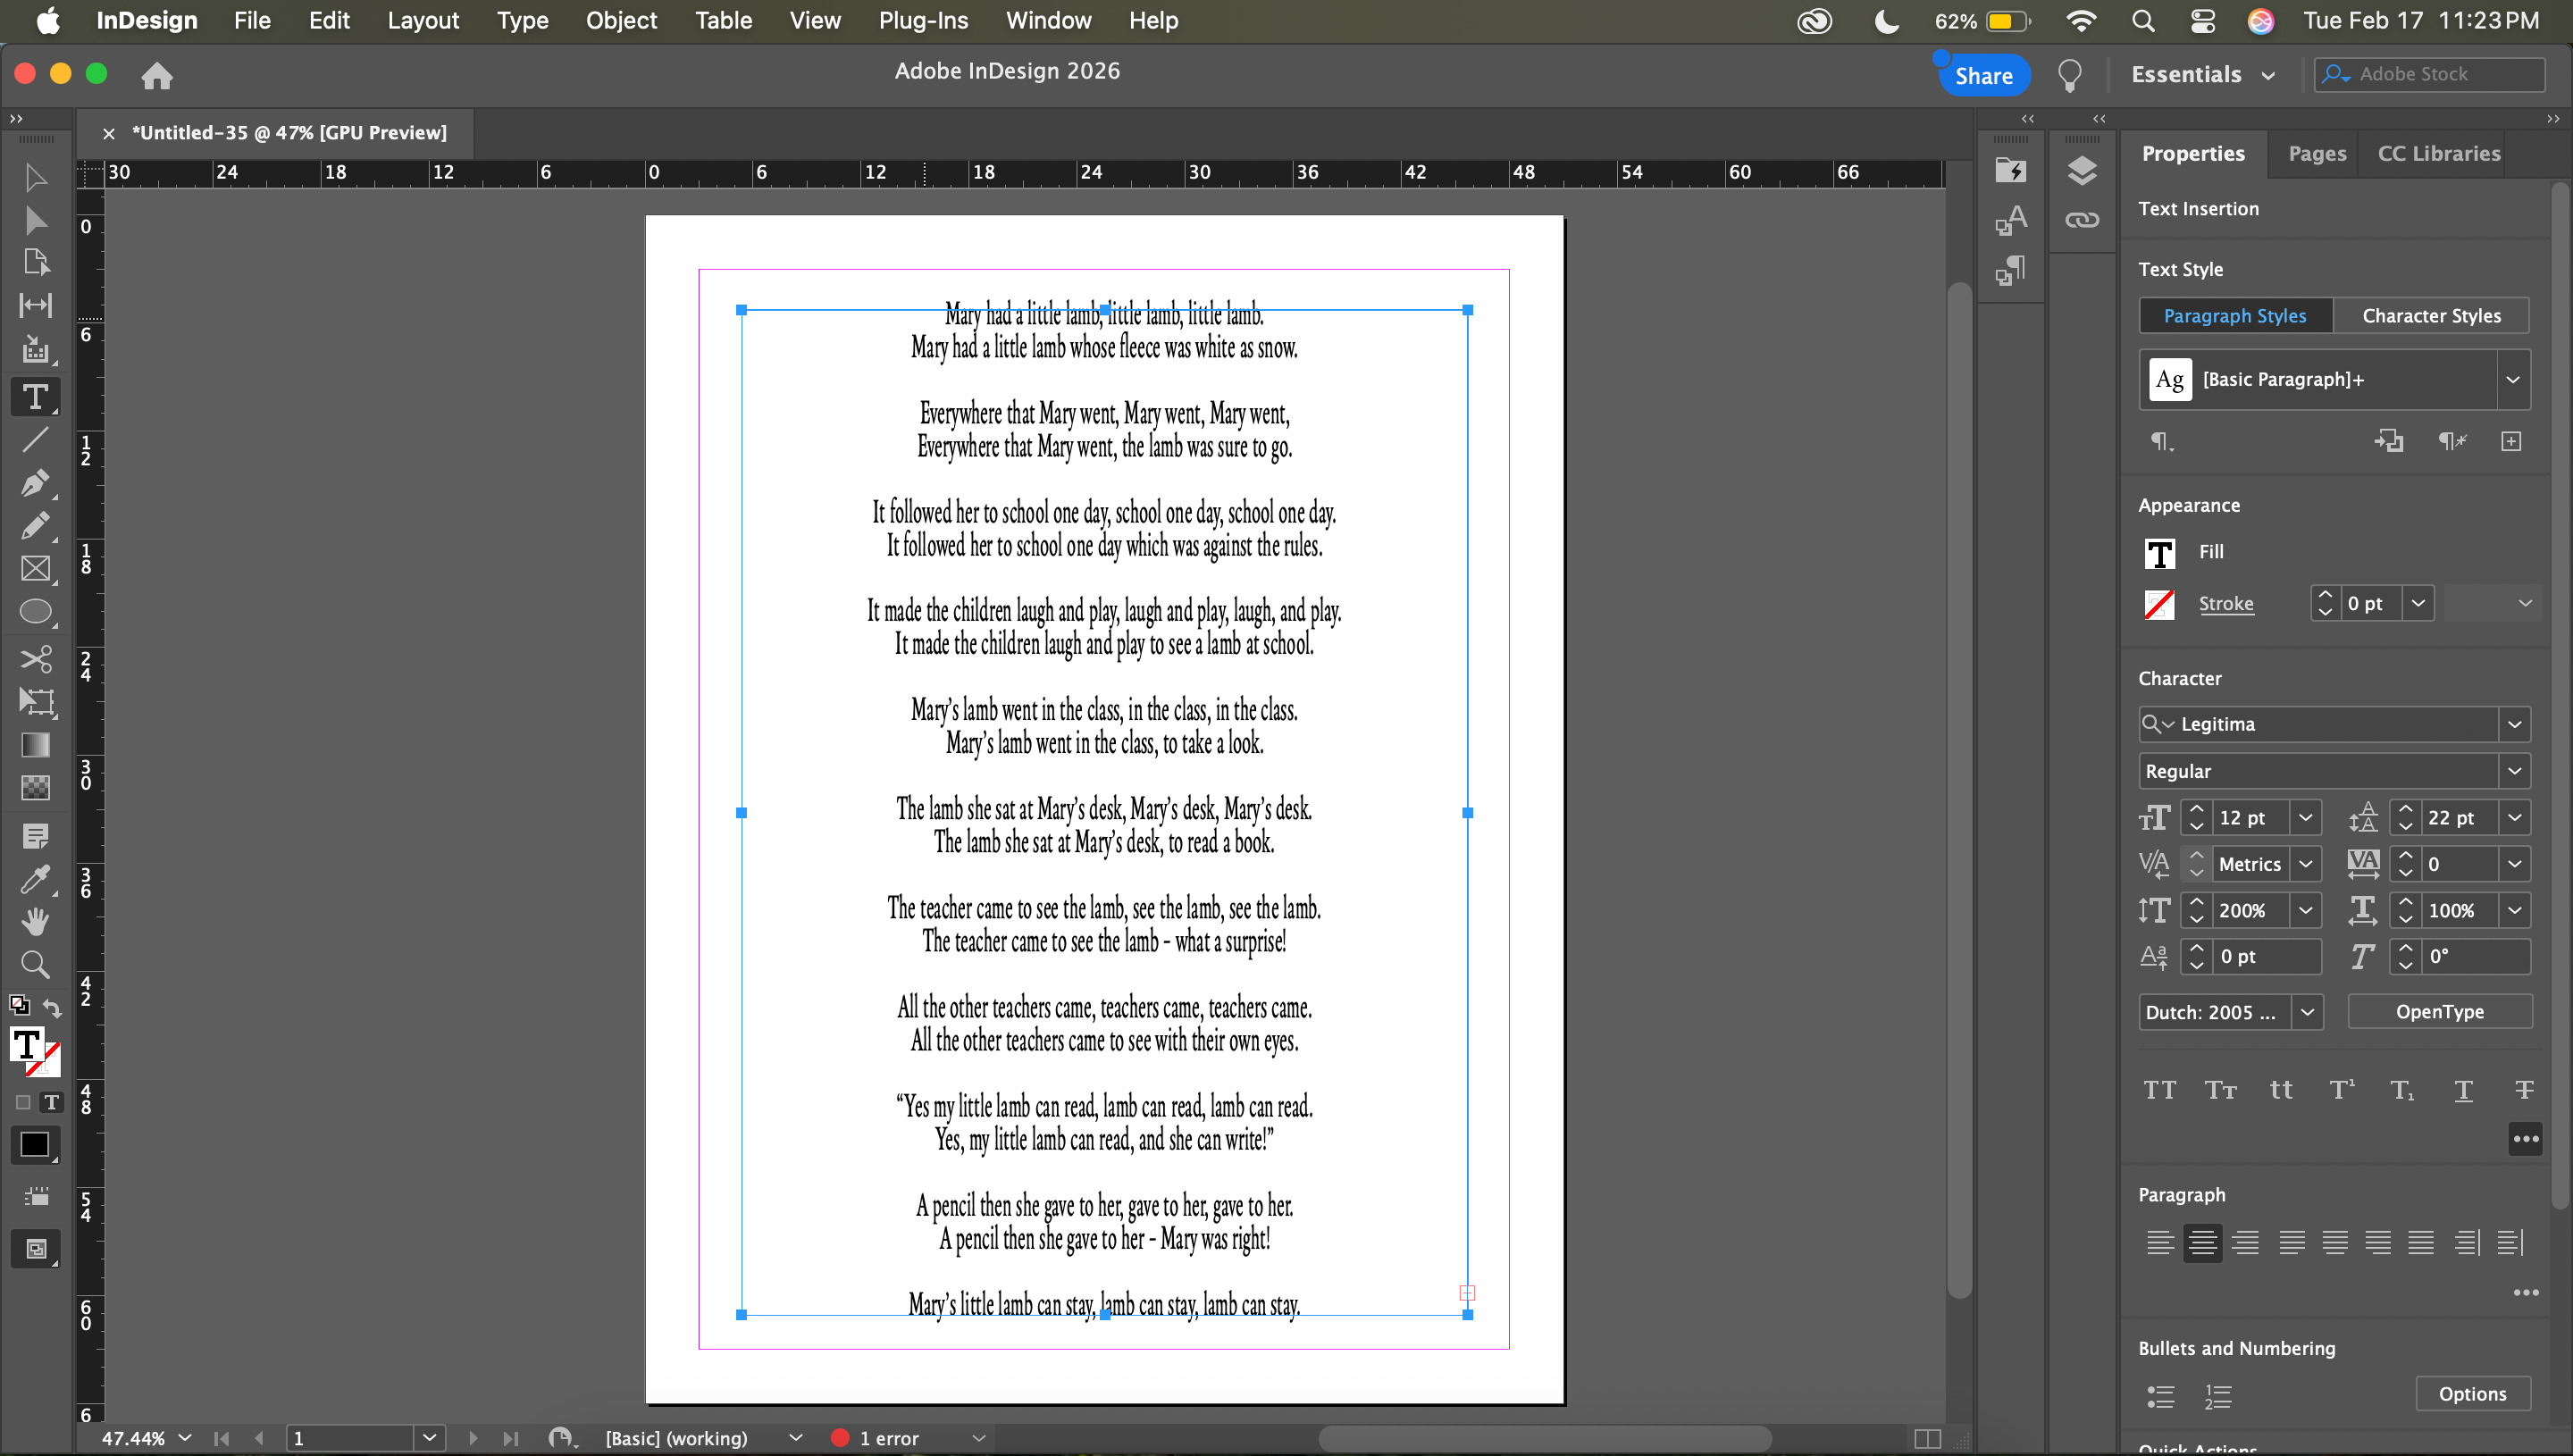Click the OpenType button
Screen dimensions: 2573x1456
pyautogui.click(x=2438, y=1012)
